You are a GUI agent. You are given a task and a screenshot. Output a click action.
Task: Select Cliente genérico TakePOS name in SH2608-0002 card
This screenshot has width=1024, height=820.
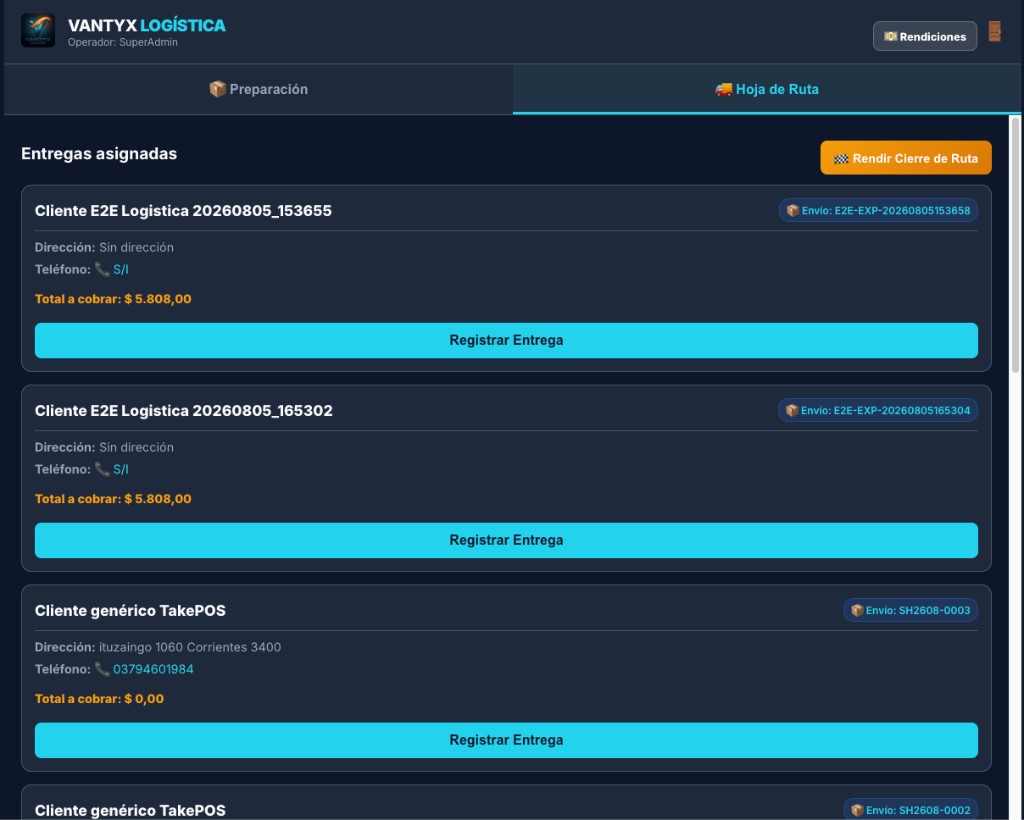click(130, 810)
